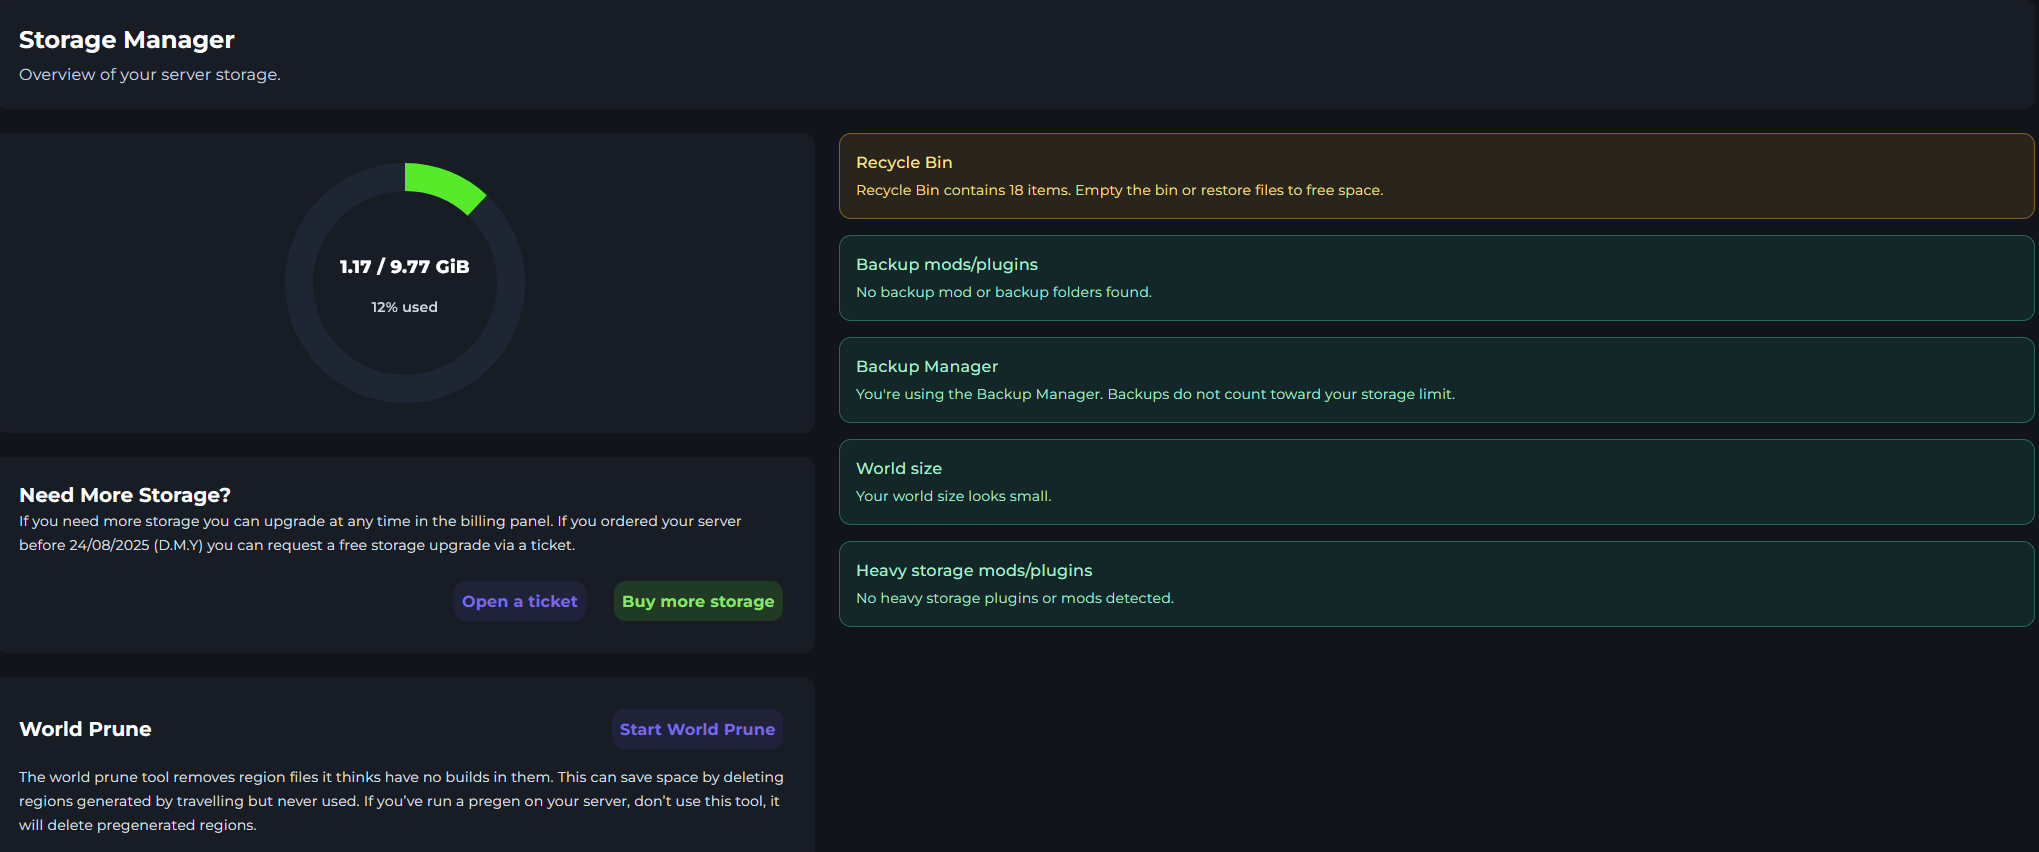Select the Heavy storage mods/plugins title

click(x=973, y=570)
